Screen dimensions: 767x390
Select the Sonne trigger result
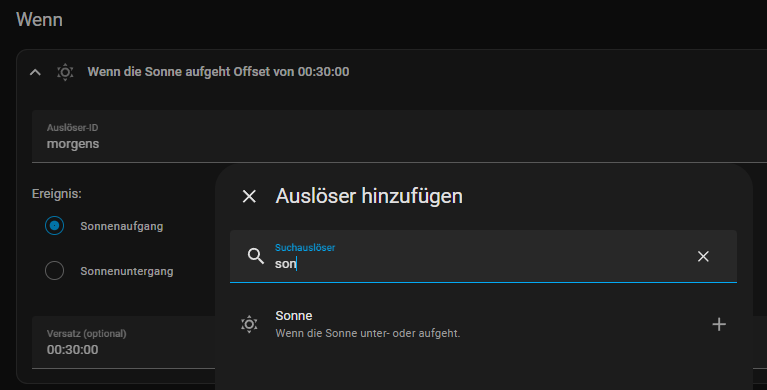click(x=483, y=324)
